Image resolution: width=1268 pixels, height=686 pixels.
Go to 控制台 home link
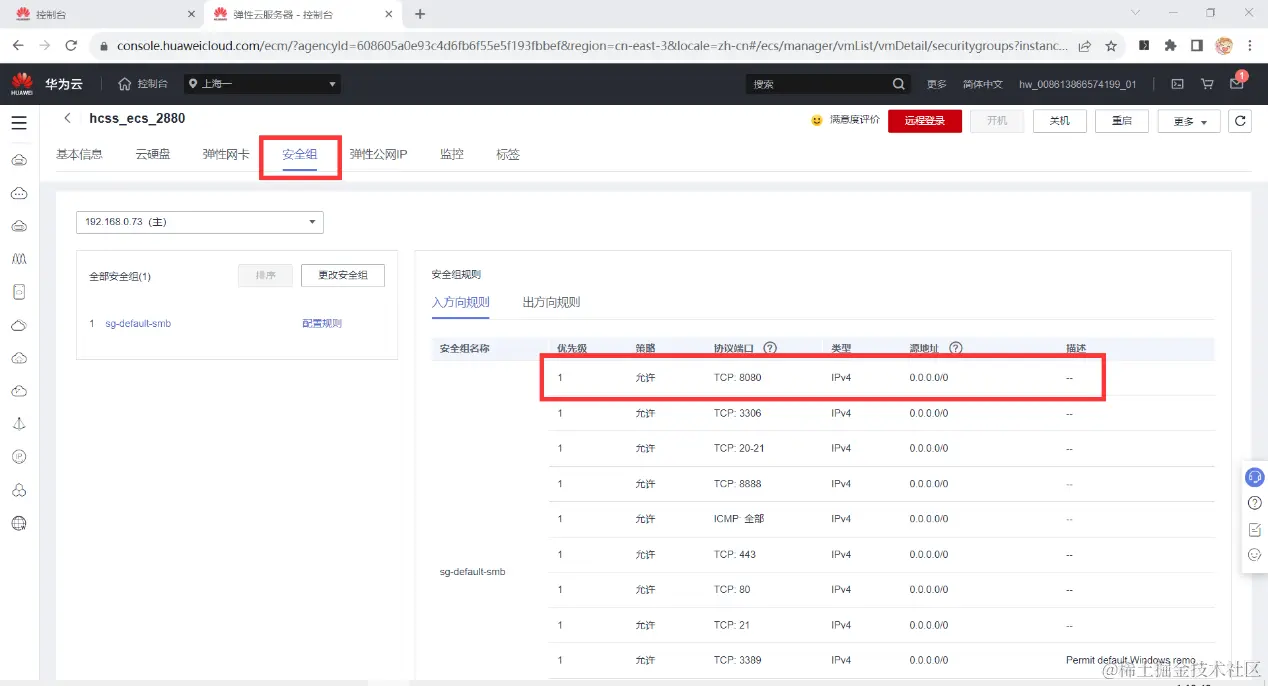pos(143,84)
